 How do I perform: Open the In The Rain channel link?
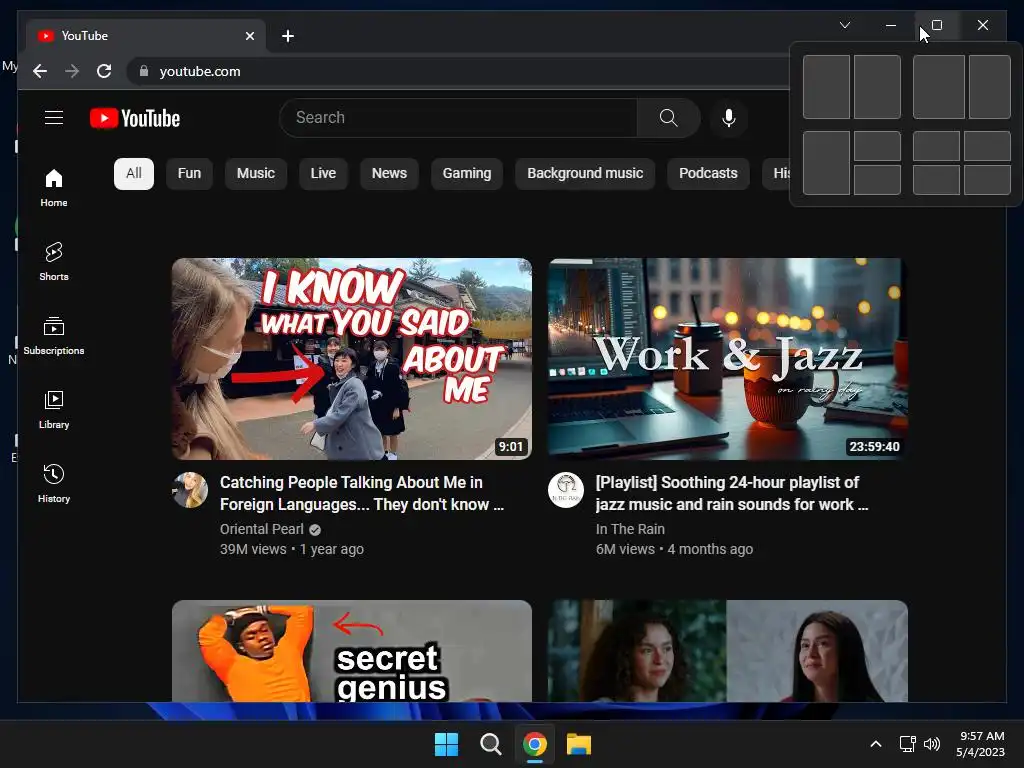click(630, 529)
